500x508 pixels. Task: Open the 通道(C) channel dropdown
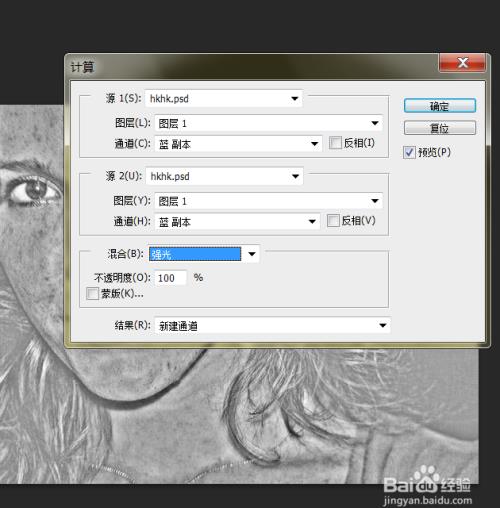pos(238,144)
